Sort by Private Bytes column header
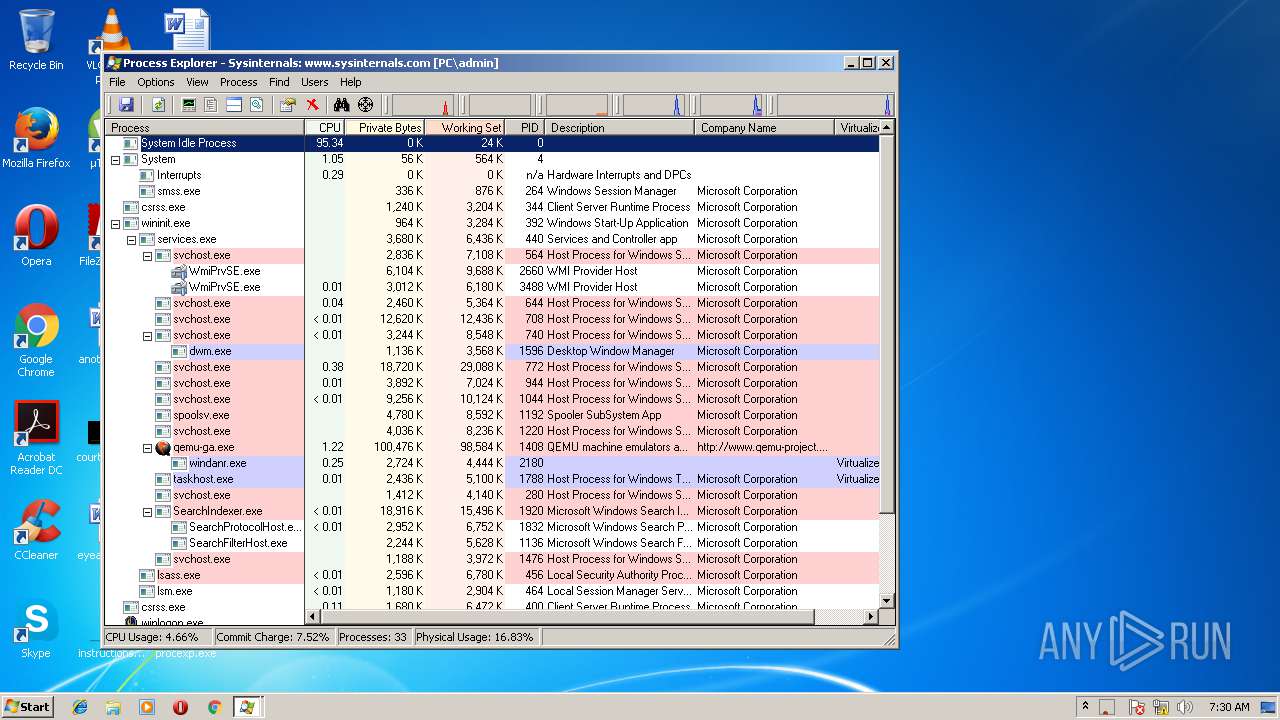The height and width of the screenshot is (720, 1280). [385, 127]
